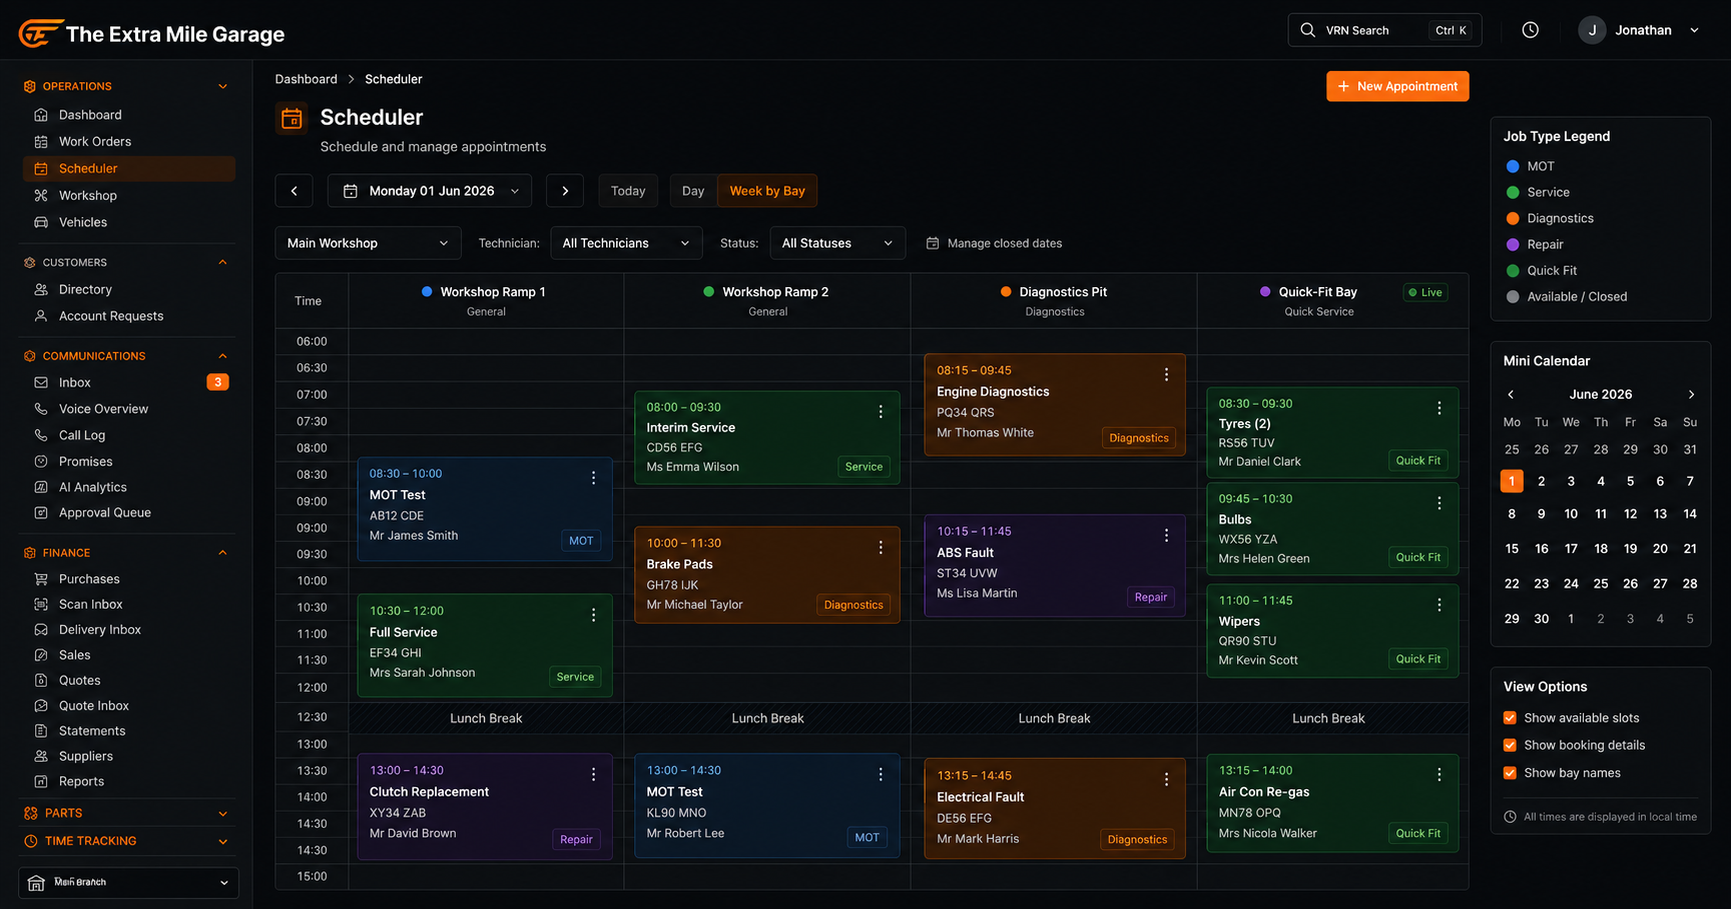
Task: Open Jonathan user menu chevron
Action: (x=1694, y=30)
